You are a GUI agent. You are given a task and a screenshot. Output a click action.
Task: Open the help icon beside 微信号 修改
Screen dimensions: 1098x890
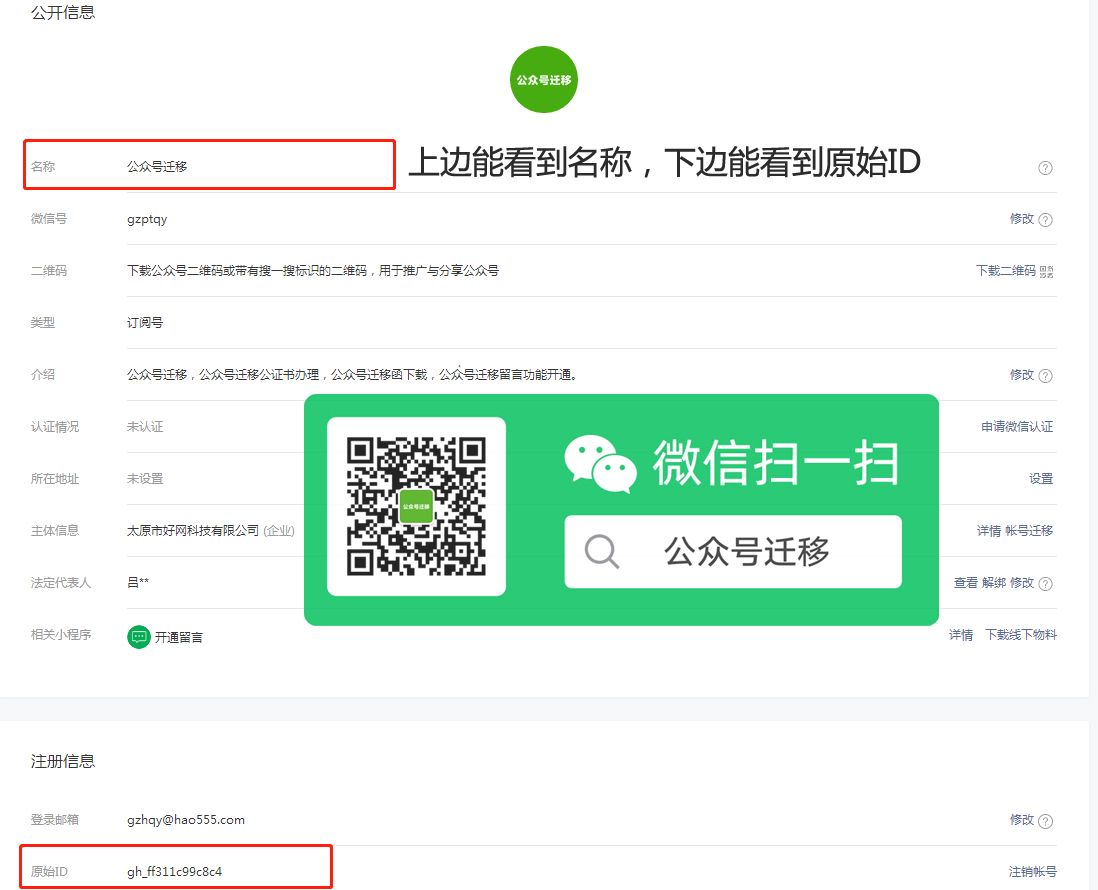pyautogui.click(x=1045, y=220)
